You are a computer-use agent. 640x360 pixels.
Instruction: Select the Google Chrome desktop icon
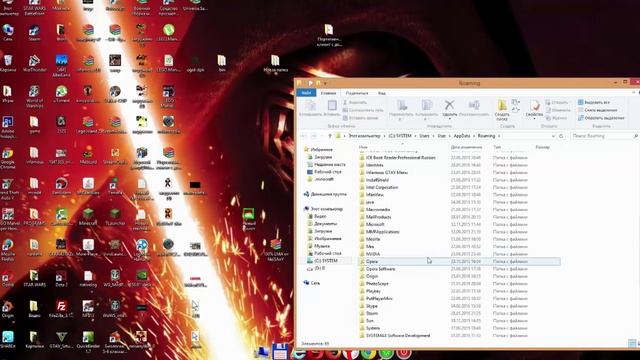click(8, 158)
